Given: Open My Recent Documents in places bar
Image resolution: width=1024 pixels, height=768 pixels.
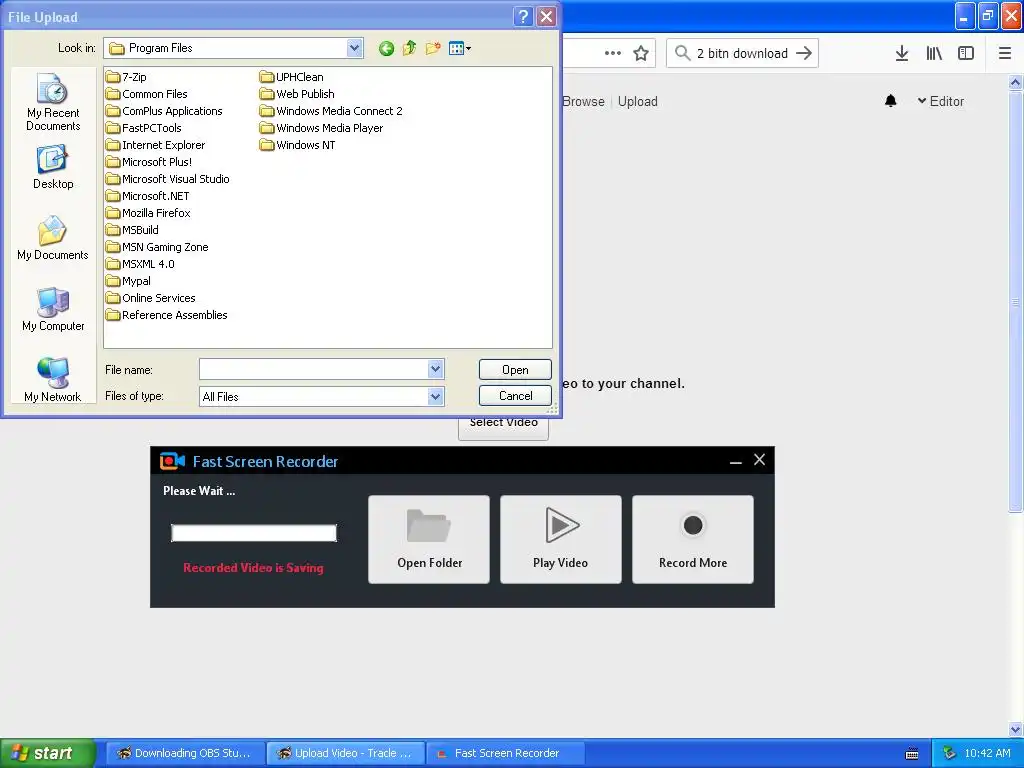Looking at the screenshot, I should pos(53,103).
